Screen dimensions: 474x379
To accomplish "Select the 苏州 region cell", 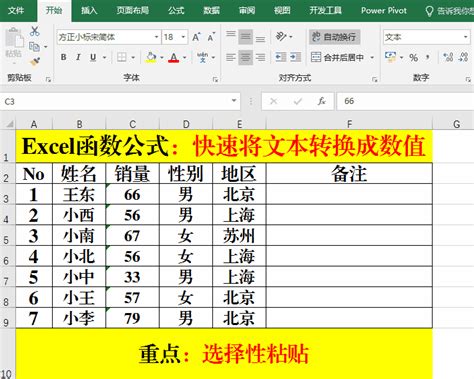I will click(x=239, y=236).
